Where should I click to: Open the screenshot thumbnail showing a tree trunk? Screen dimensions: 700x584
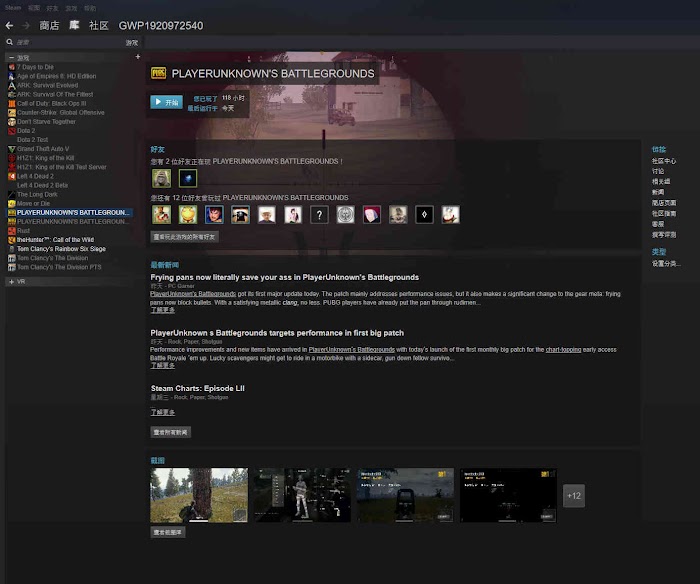tap(199, 495)
